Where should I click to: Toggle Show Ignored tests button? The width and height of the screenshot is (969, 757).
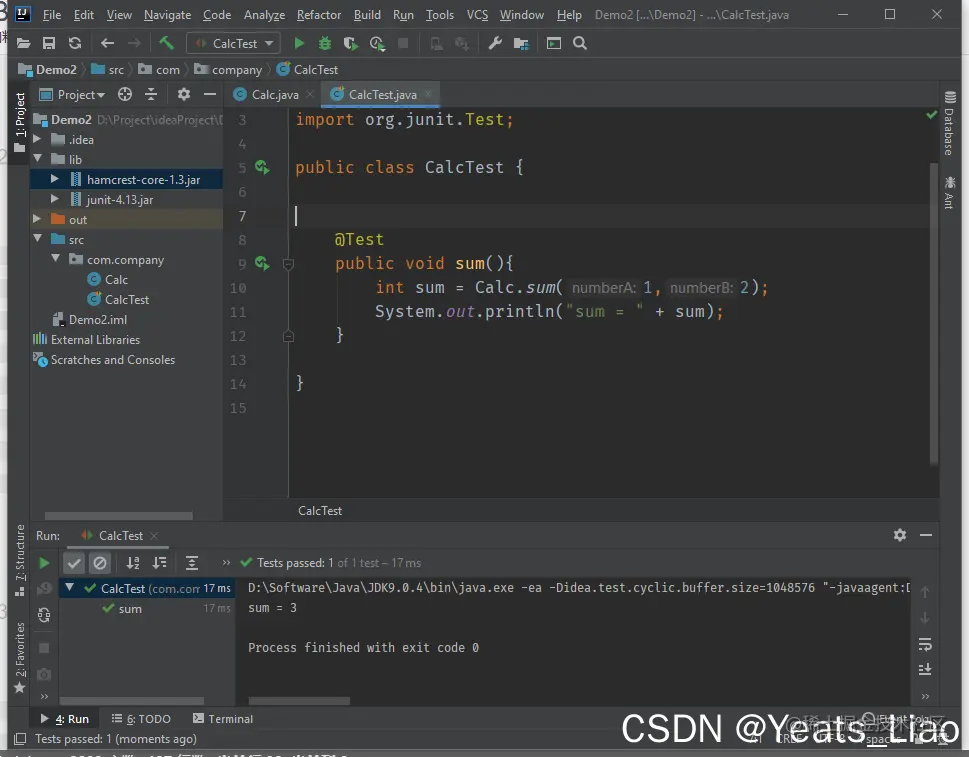[x=99, y=563]
